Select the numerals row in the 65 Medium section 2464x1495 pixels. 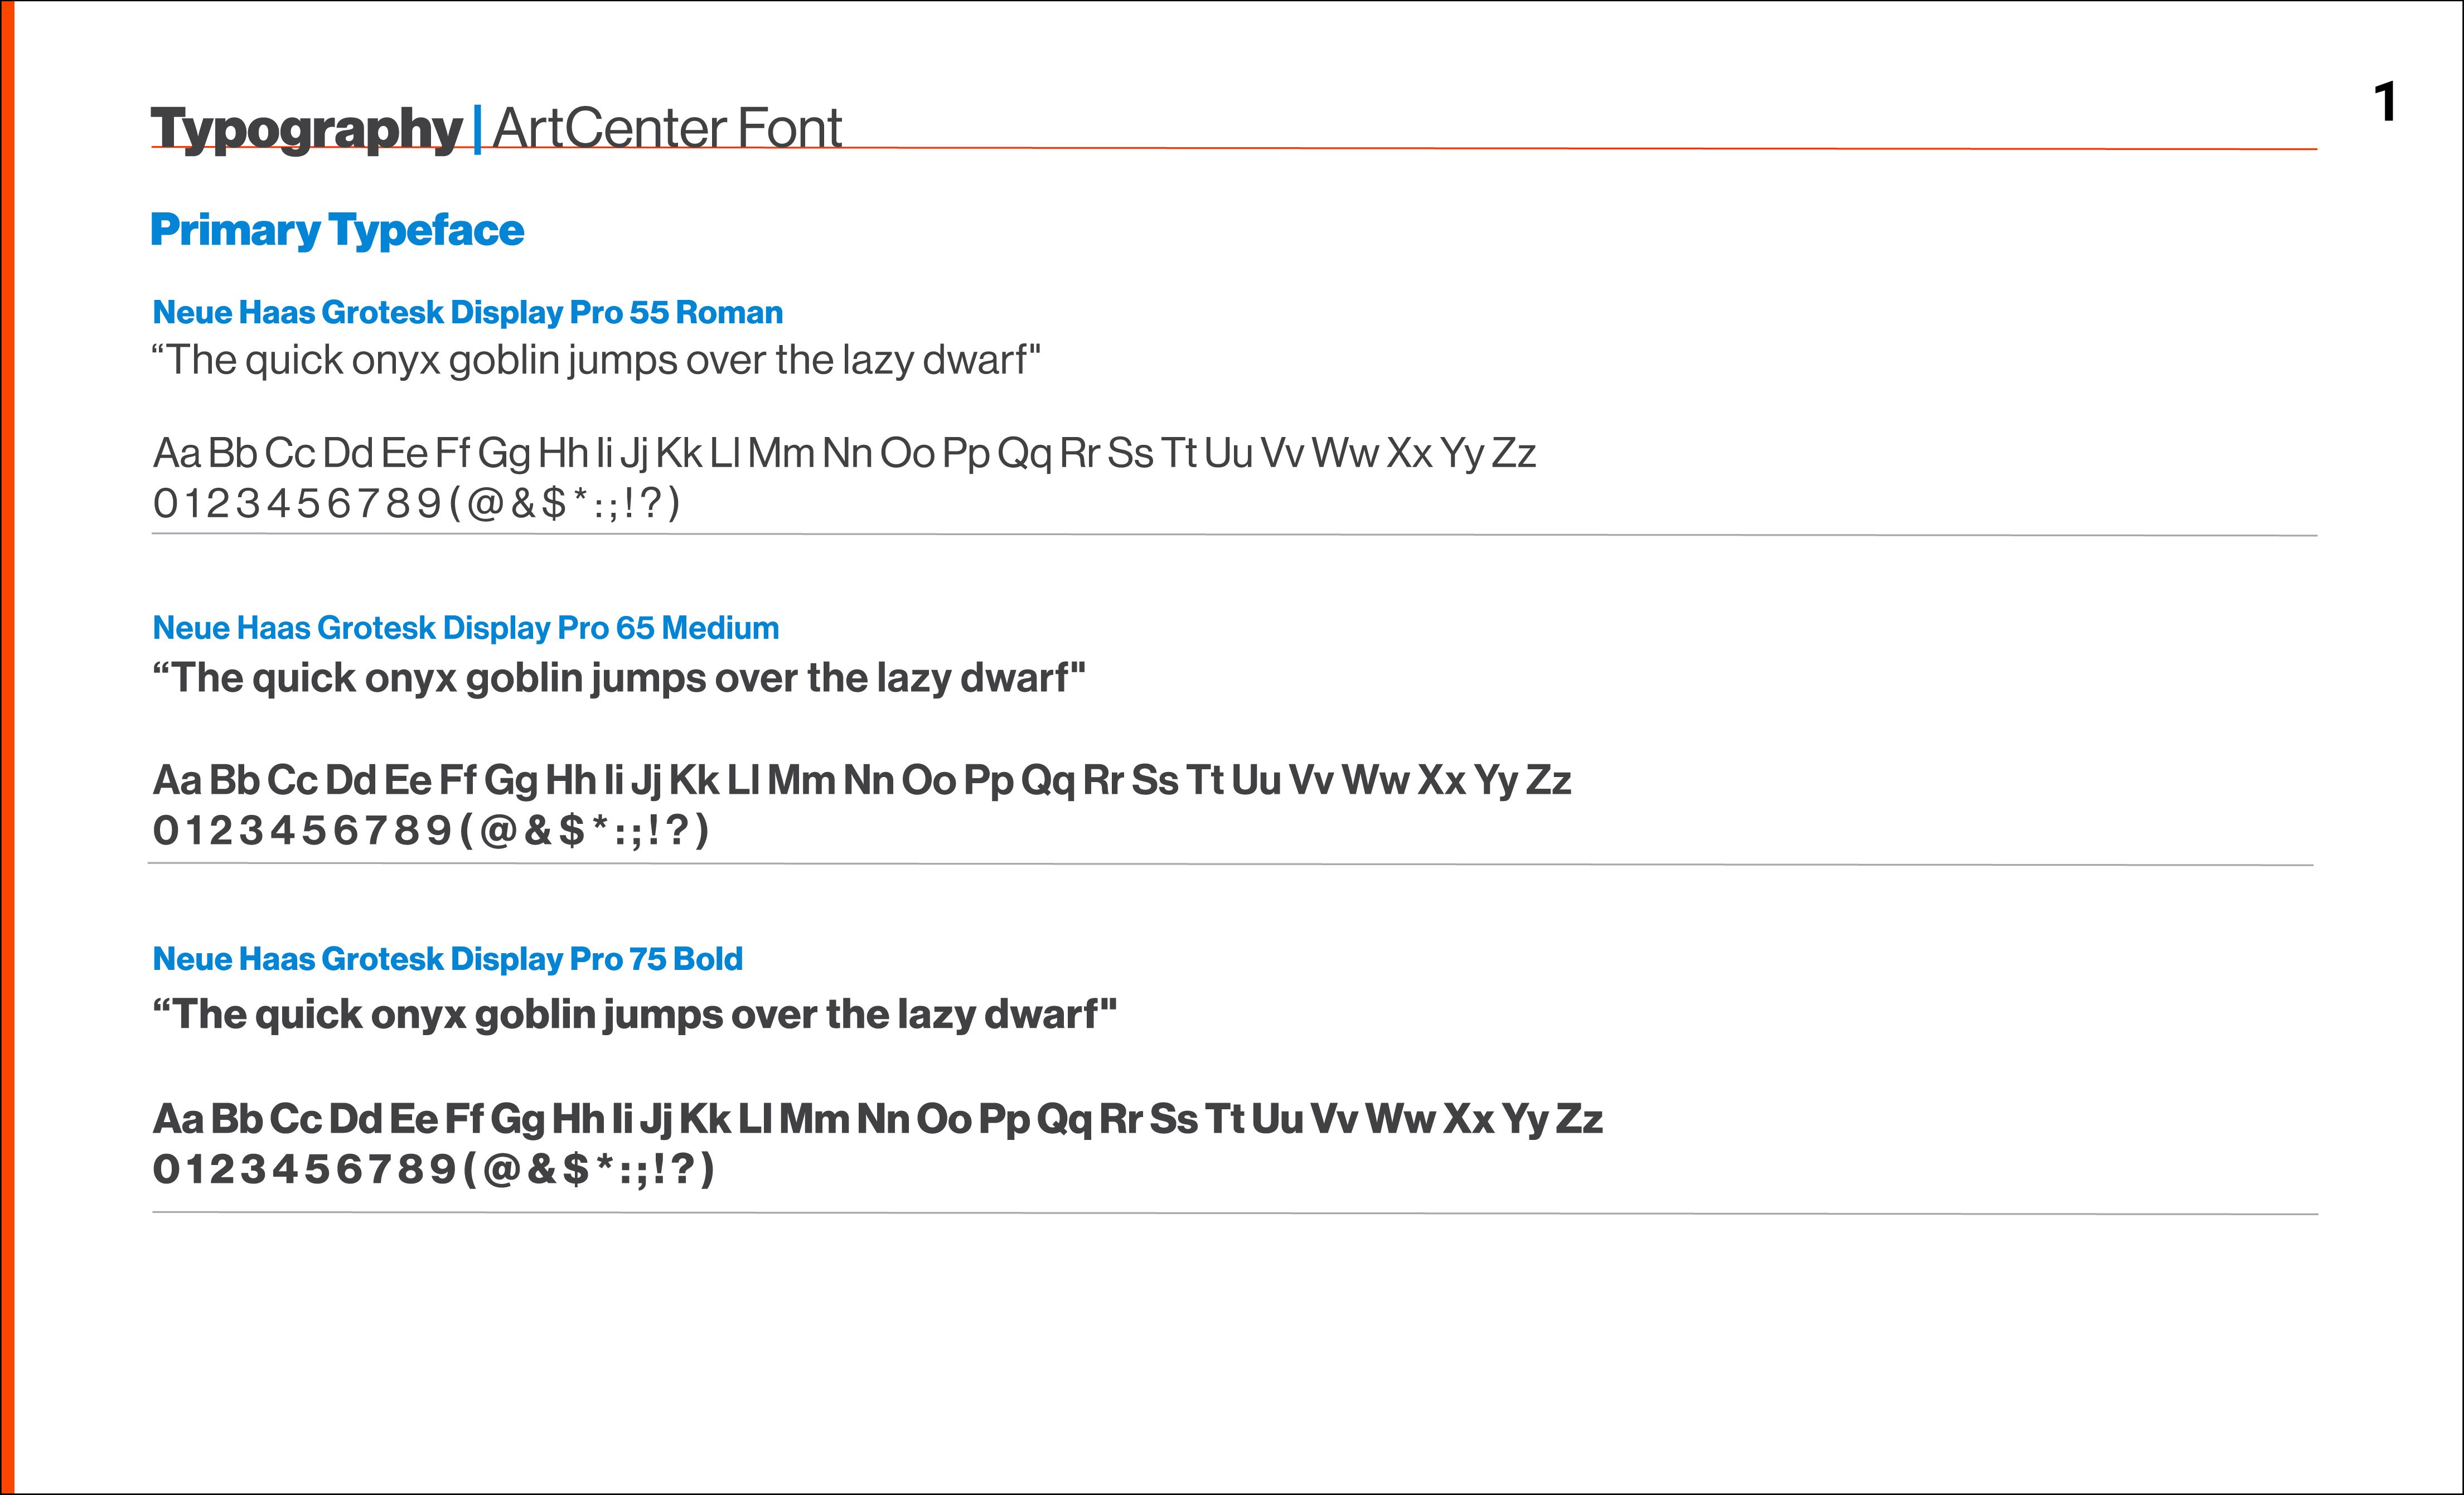[430, 830]
